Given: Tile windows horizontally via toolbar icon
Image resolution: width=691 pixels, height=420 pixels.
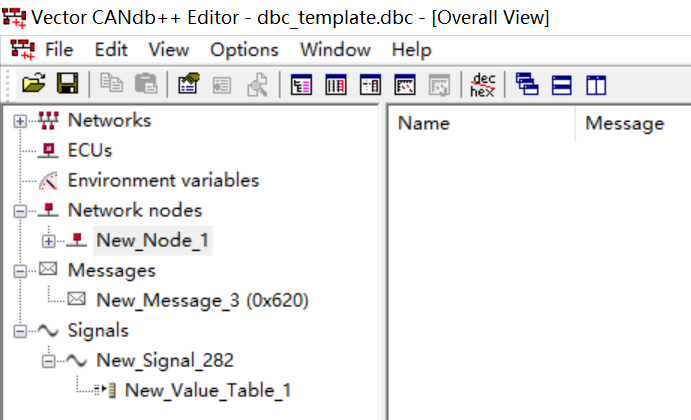Looking at the screenshot, I should click(561, 85).
